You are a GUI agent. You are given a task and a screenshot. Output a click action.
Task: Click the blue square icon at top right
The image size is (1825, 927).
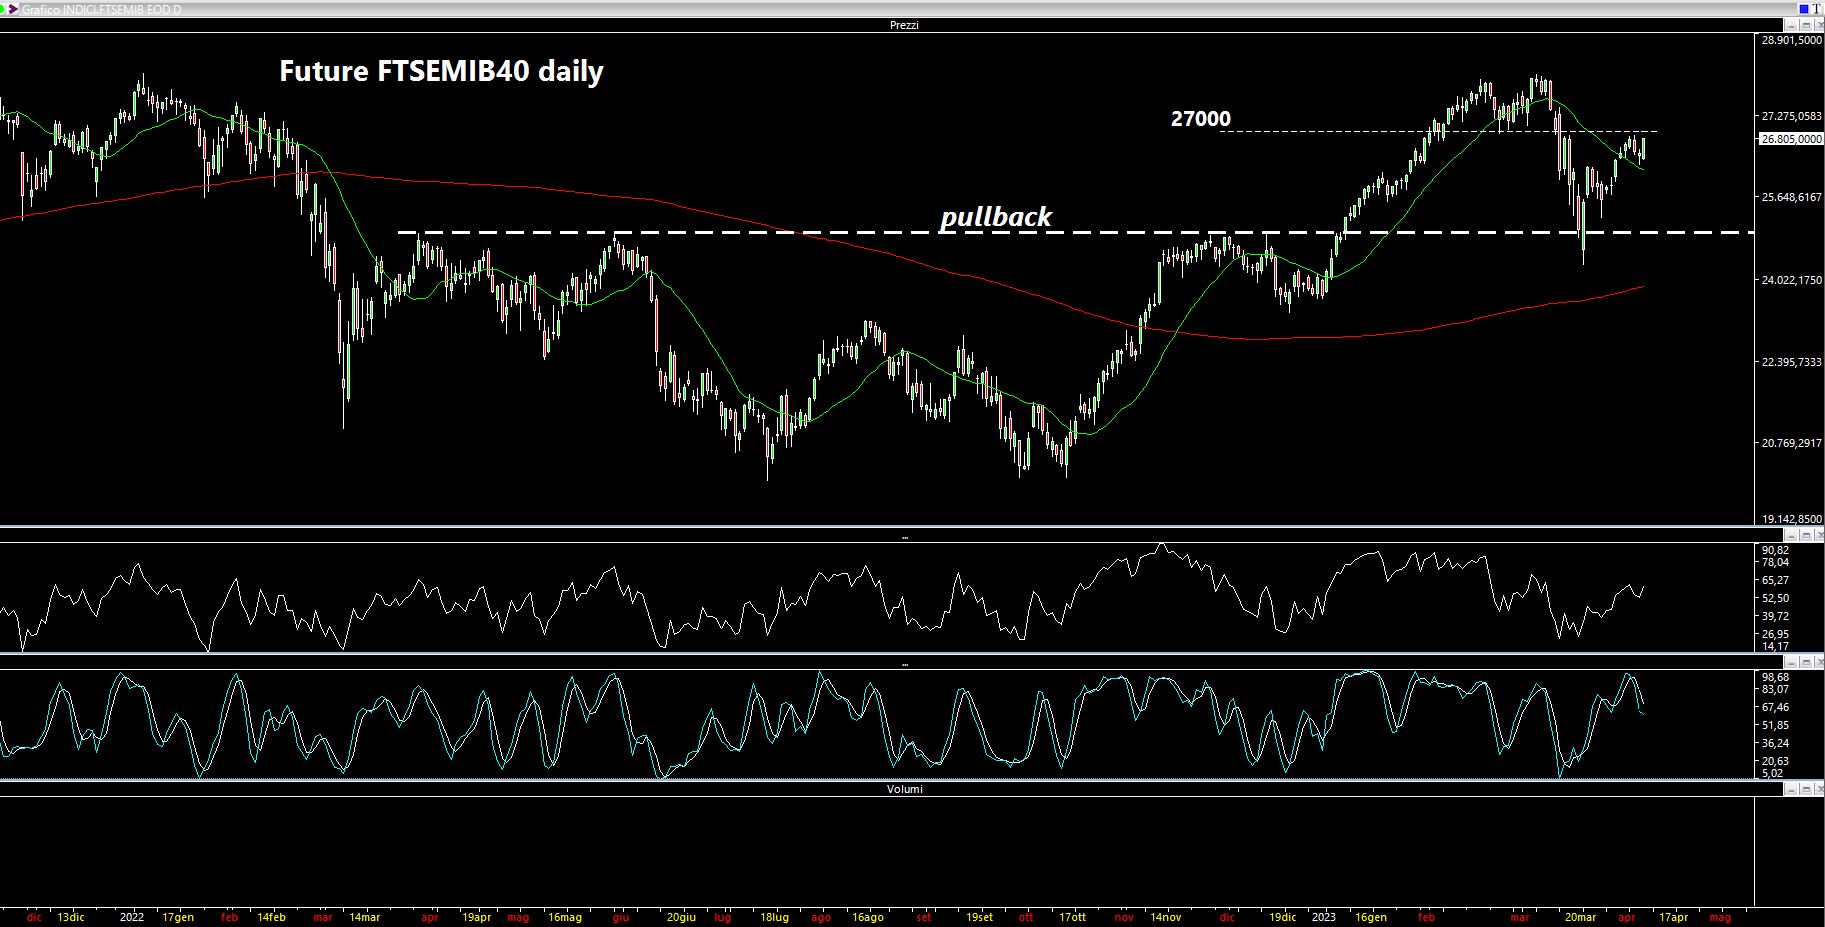[x=1804, y=9]
